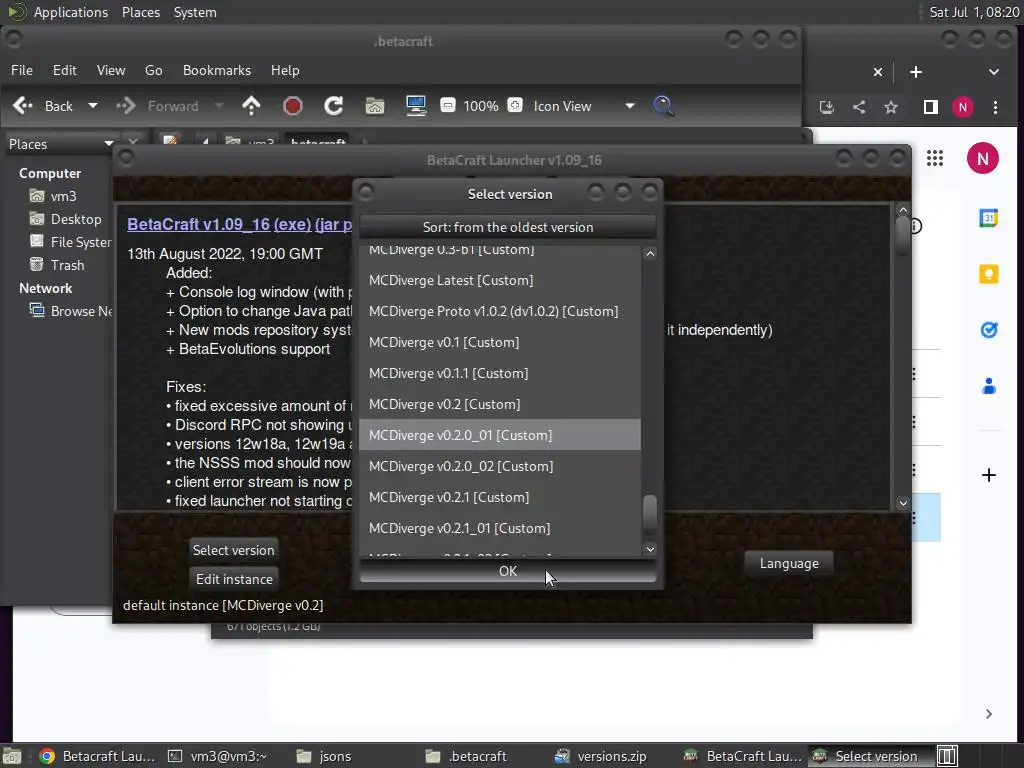Open the File menu

pos(22,70)
